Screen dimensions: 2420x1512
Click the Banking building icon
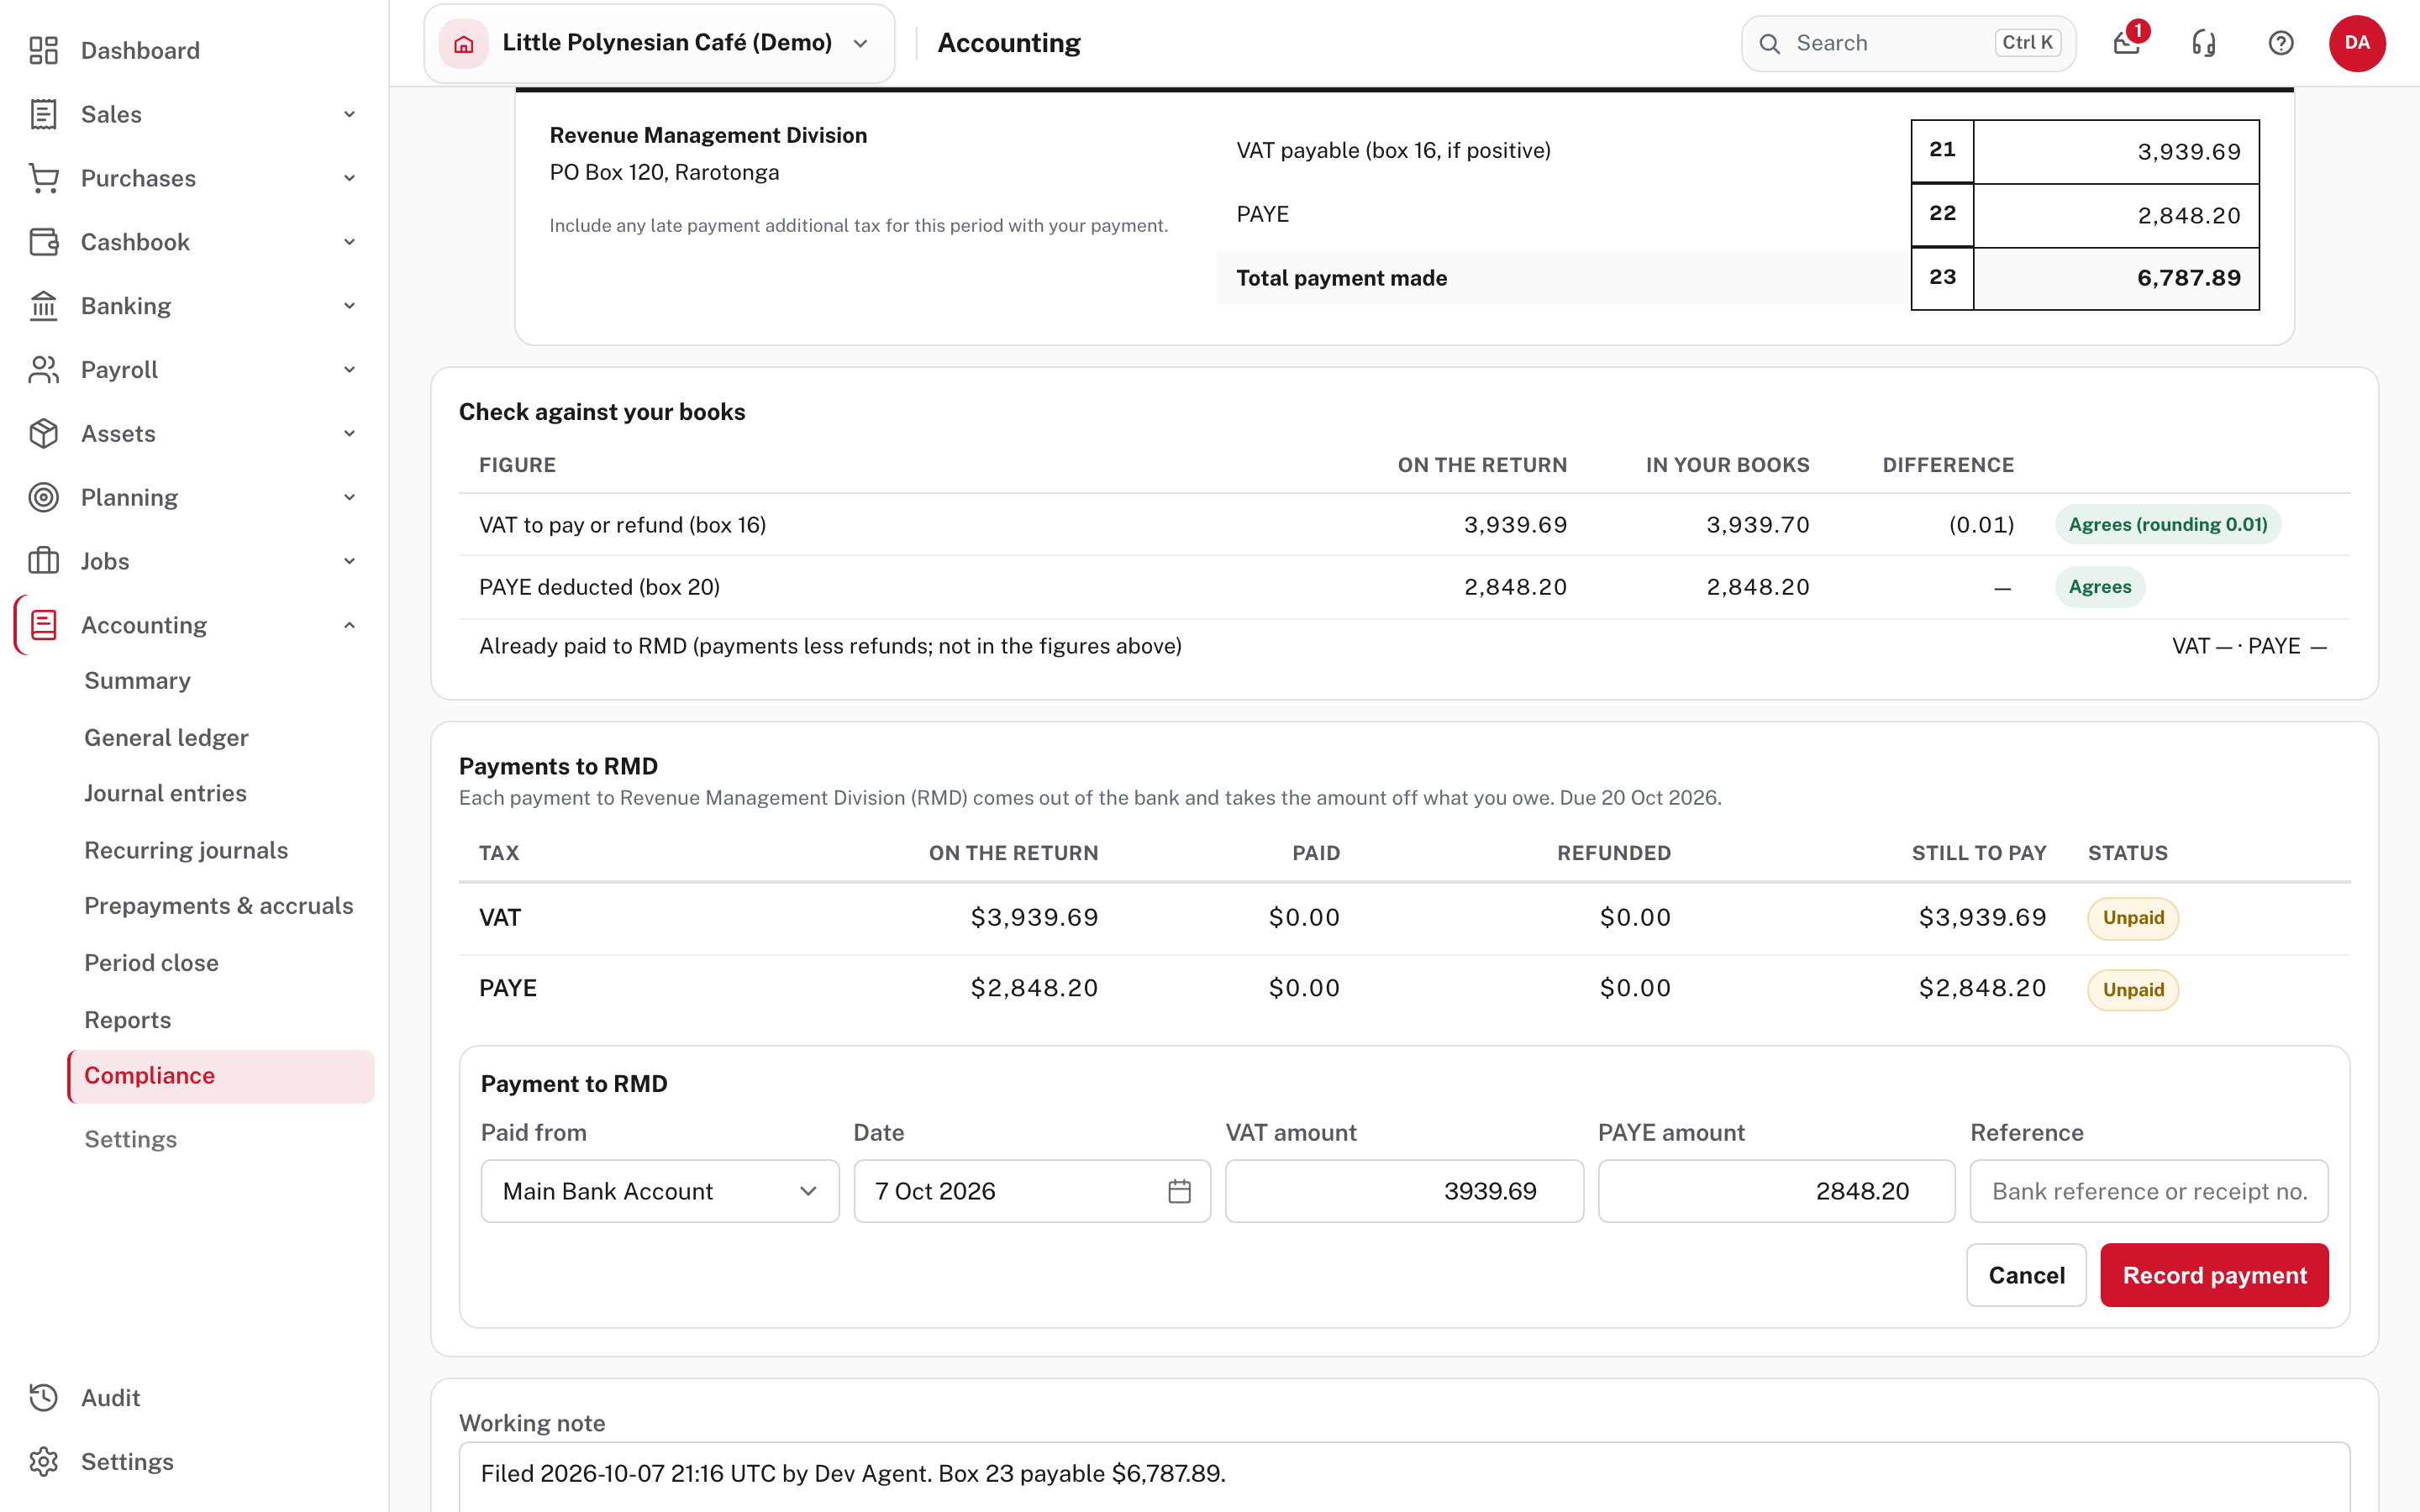[x=44, y=306]
